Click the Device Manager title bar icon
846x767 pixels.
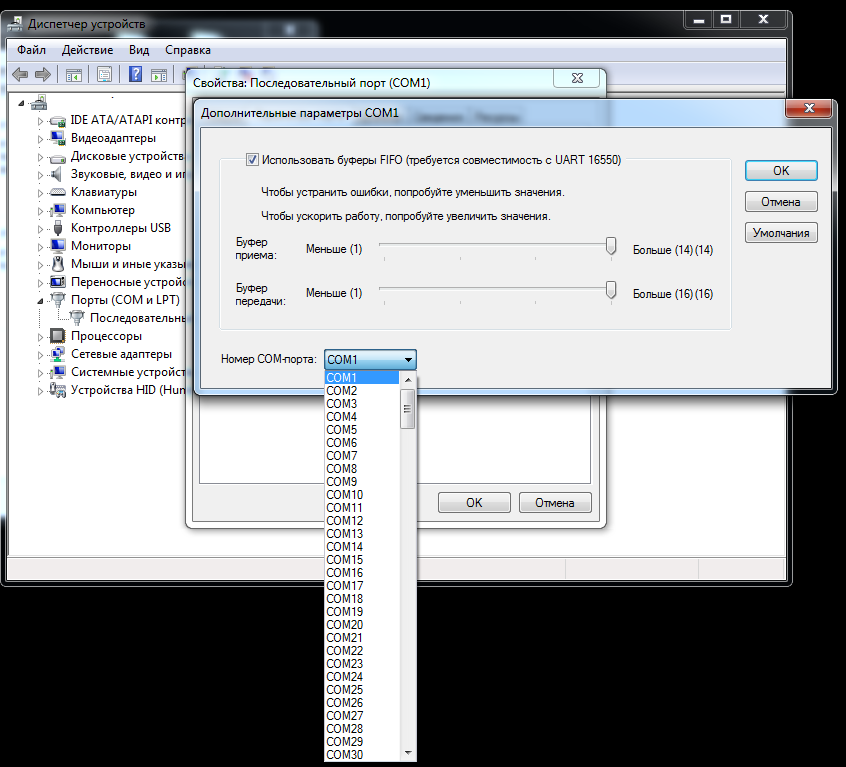point(16,24)
